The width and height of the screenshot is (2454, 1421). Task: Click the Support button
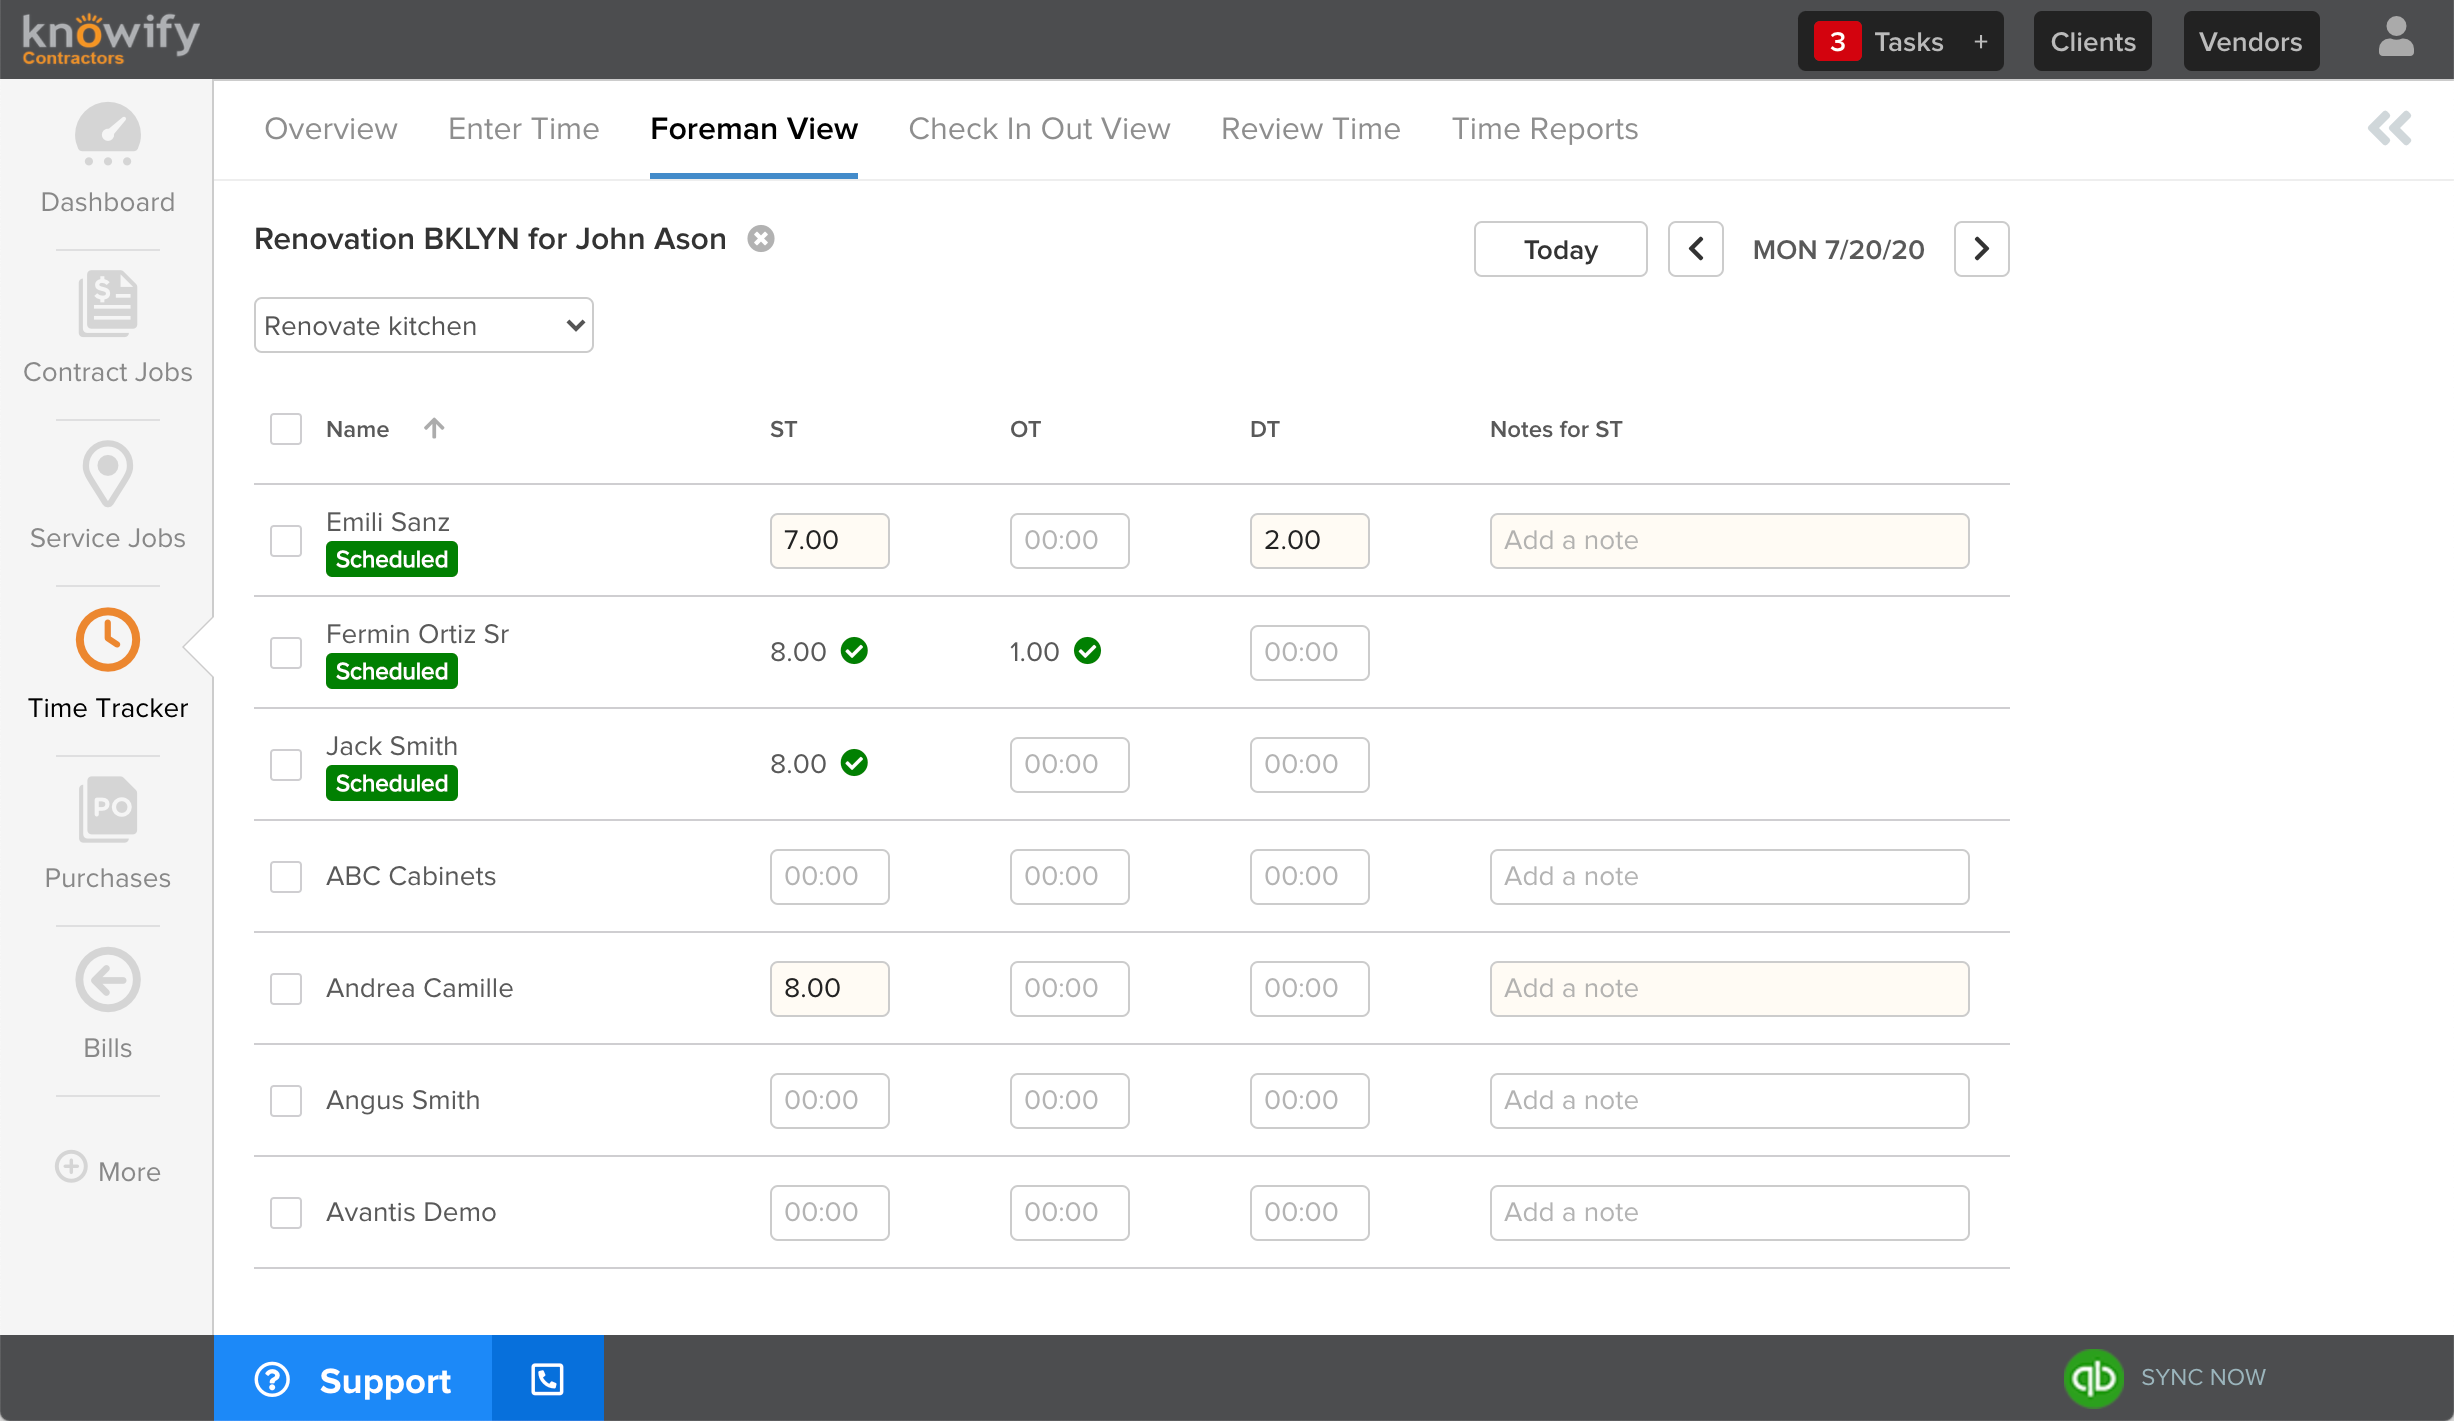353,1379
